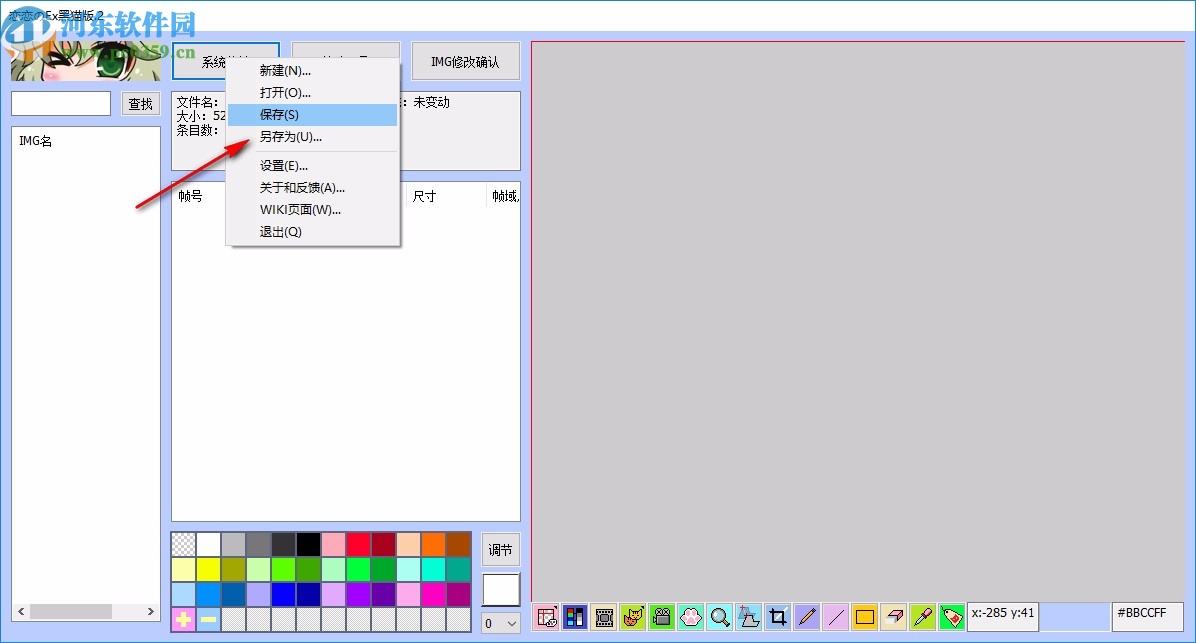The height and width of the screenshot is (643, 1196).
Task: Click the magnifier zoom tool
Action: pyautogui.click(x=720, y=617)
